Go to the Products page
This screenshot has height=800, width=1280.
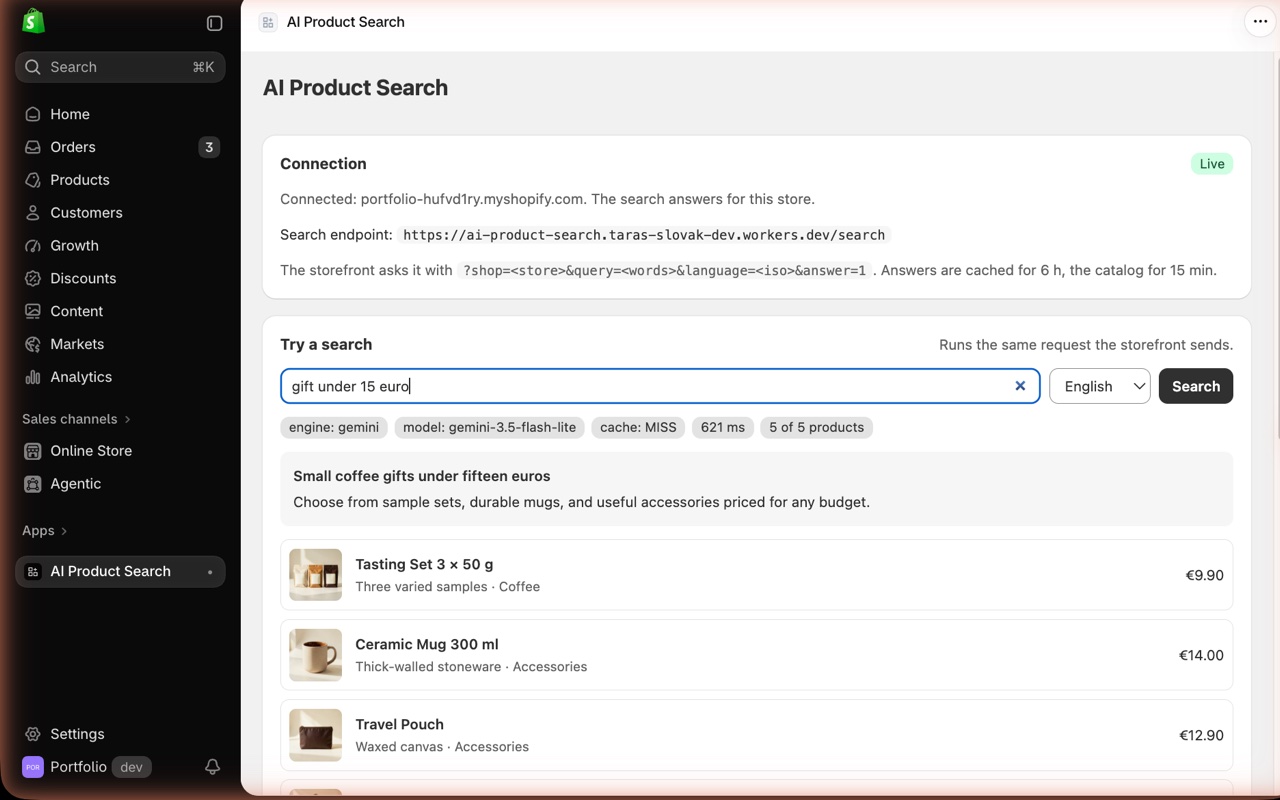(x=120, y=180)
